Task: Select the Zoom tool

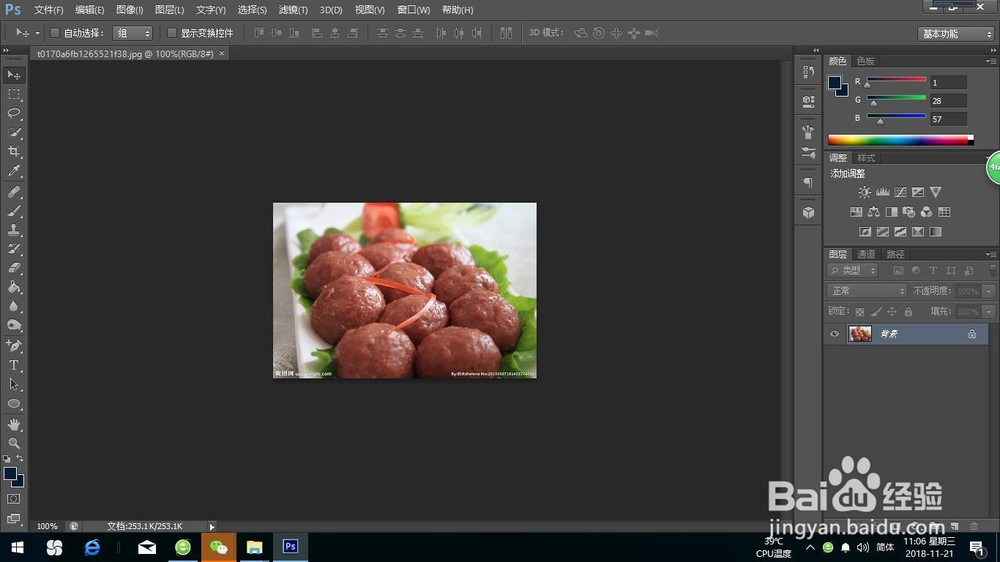Action: tap(13, 443)
